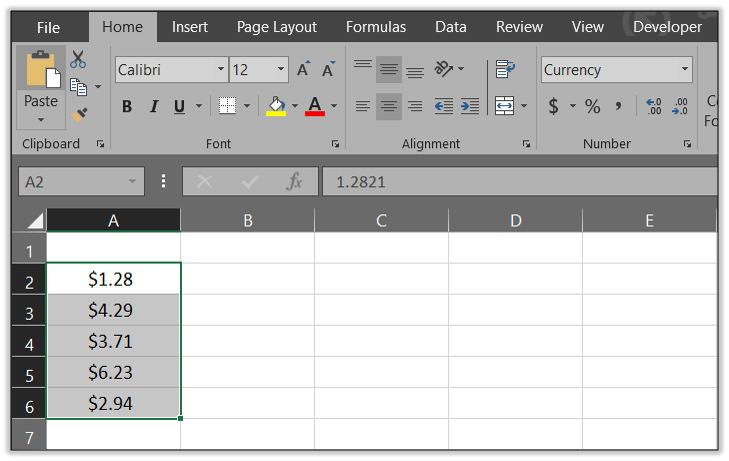The width and height of the screenshot is (729, 461).
Task: Open the font size 12 dropdown
Action: (x=281, y=70)
